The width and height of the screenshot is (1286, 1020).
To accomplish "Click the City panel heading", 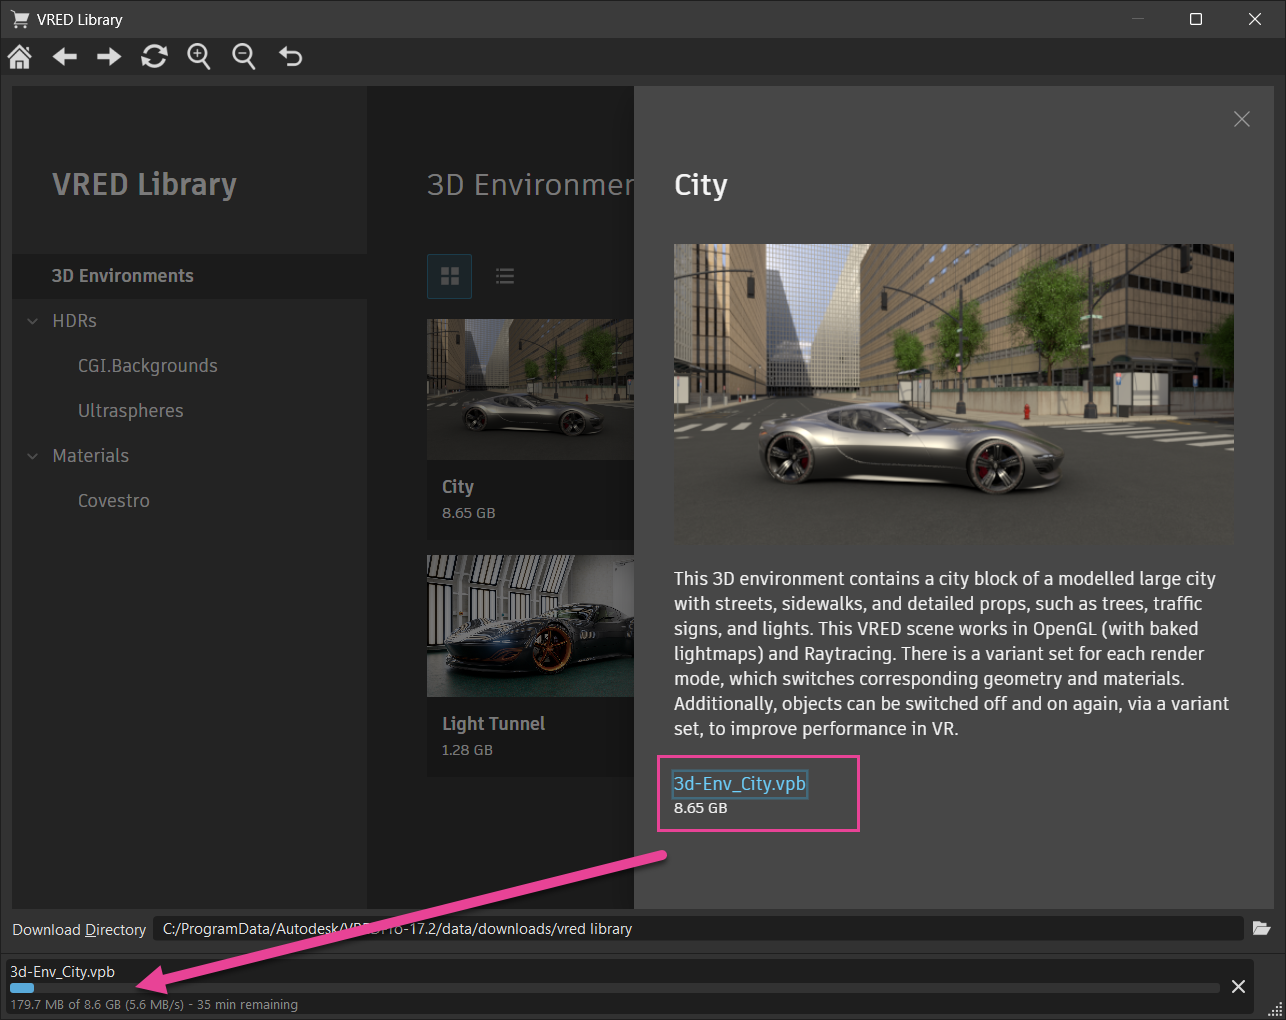I will 701,185.
